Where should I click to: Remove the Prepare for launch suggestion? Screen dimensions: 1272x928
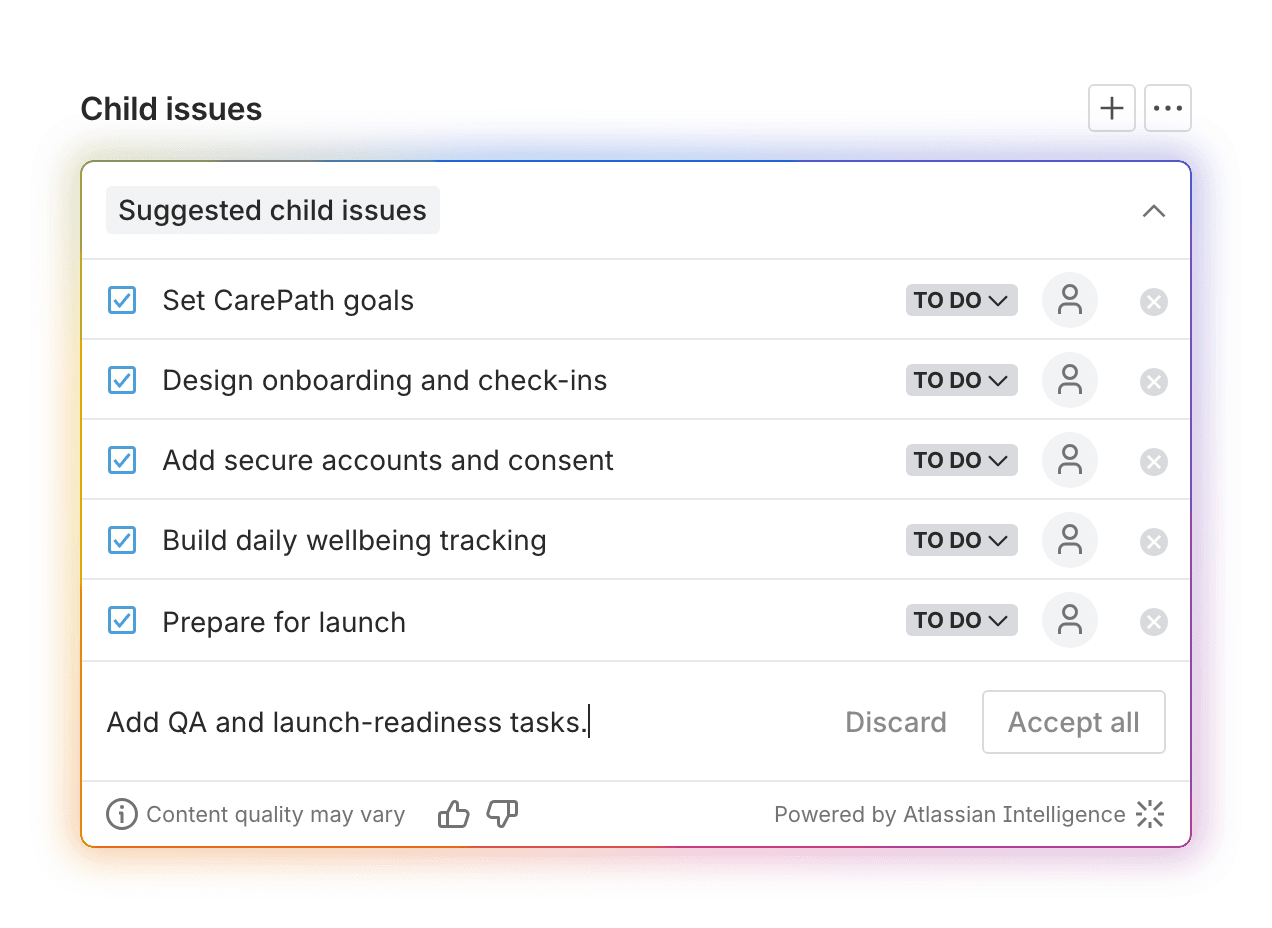[x=1154, y=622]
